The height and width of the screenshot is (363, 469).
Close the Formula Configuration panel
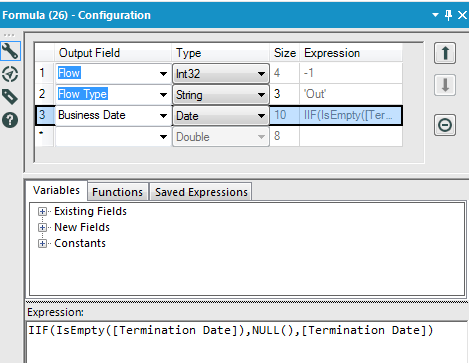[x=462, y=15]
